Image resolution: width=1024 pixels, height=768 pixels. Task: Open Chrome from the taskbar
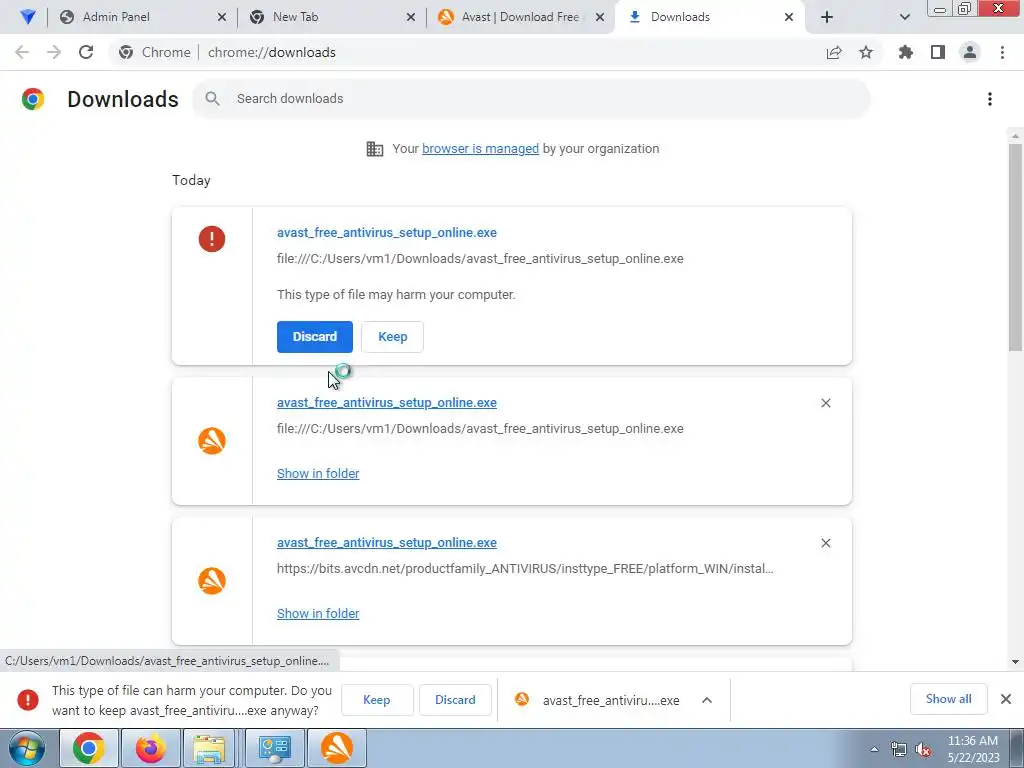88,748
